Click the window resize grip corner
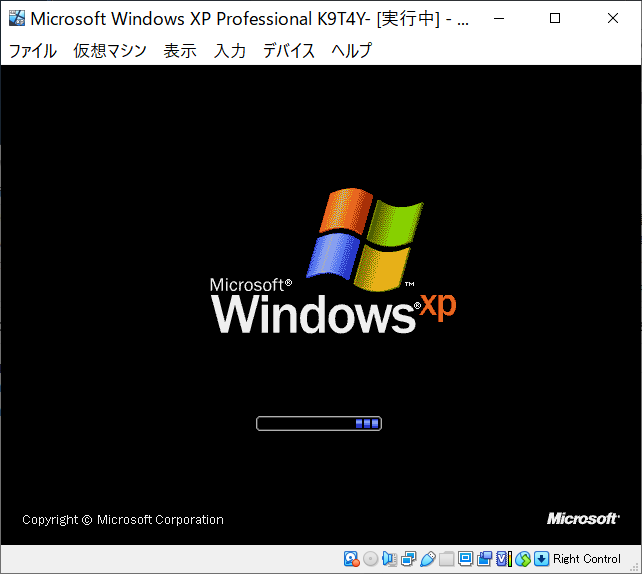This screenshot has height=574, width=642. [x=635, y=567]
